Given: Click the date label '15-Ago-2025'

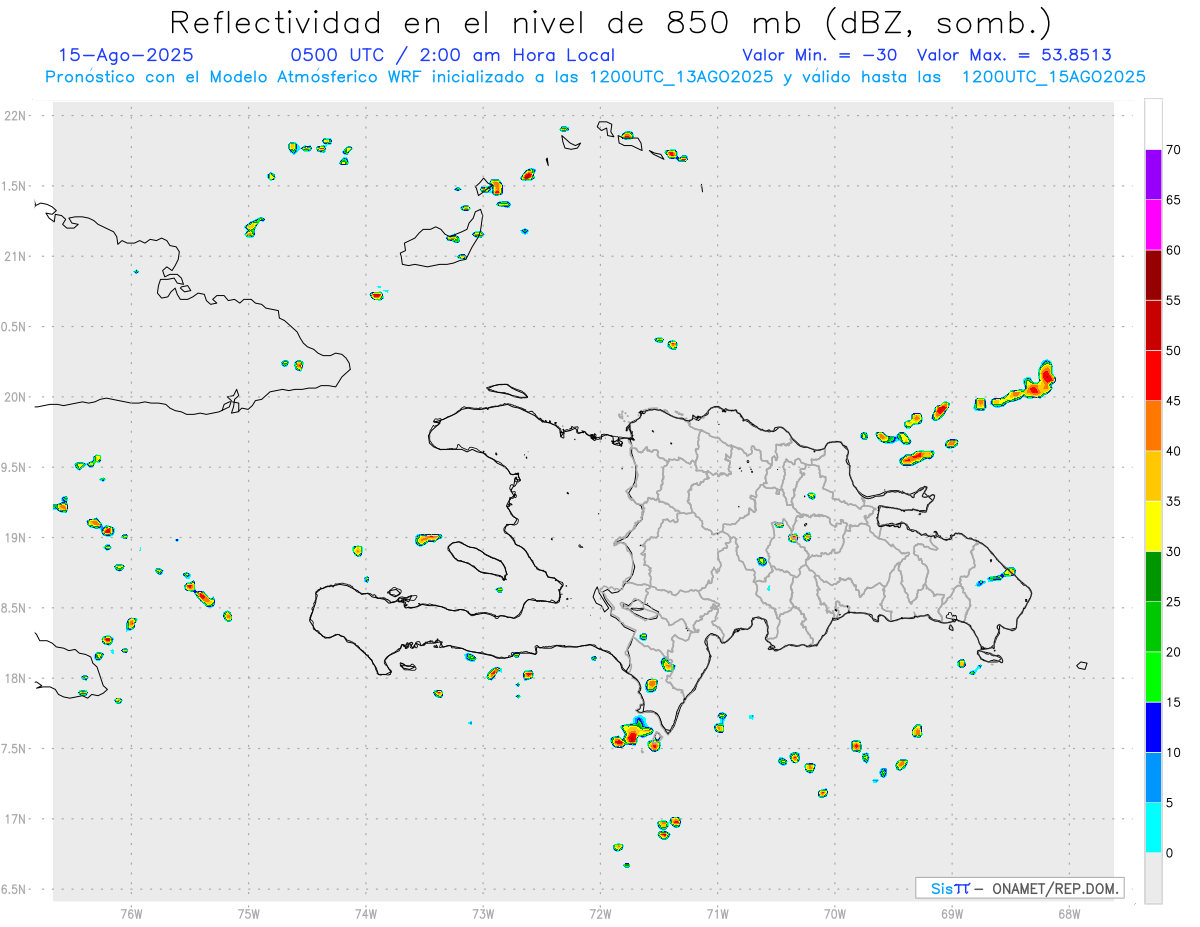Looking at the screenshot, I should (126, 56).
